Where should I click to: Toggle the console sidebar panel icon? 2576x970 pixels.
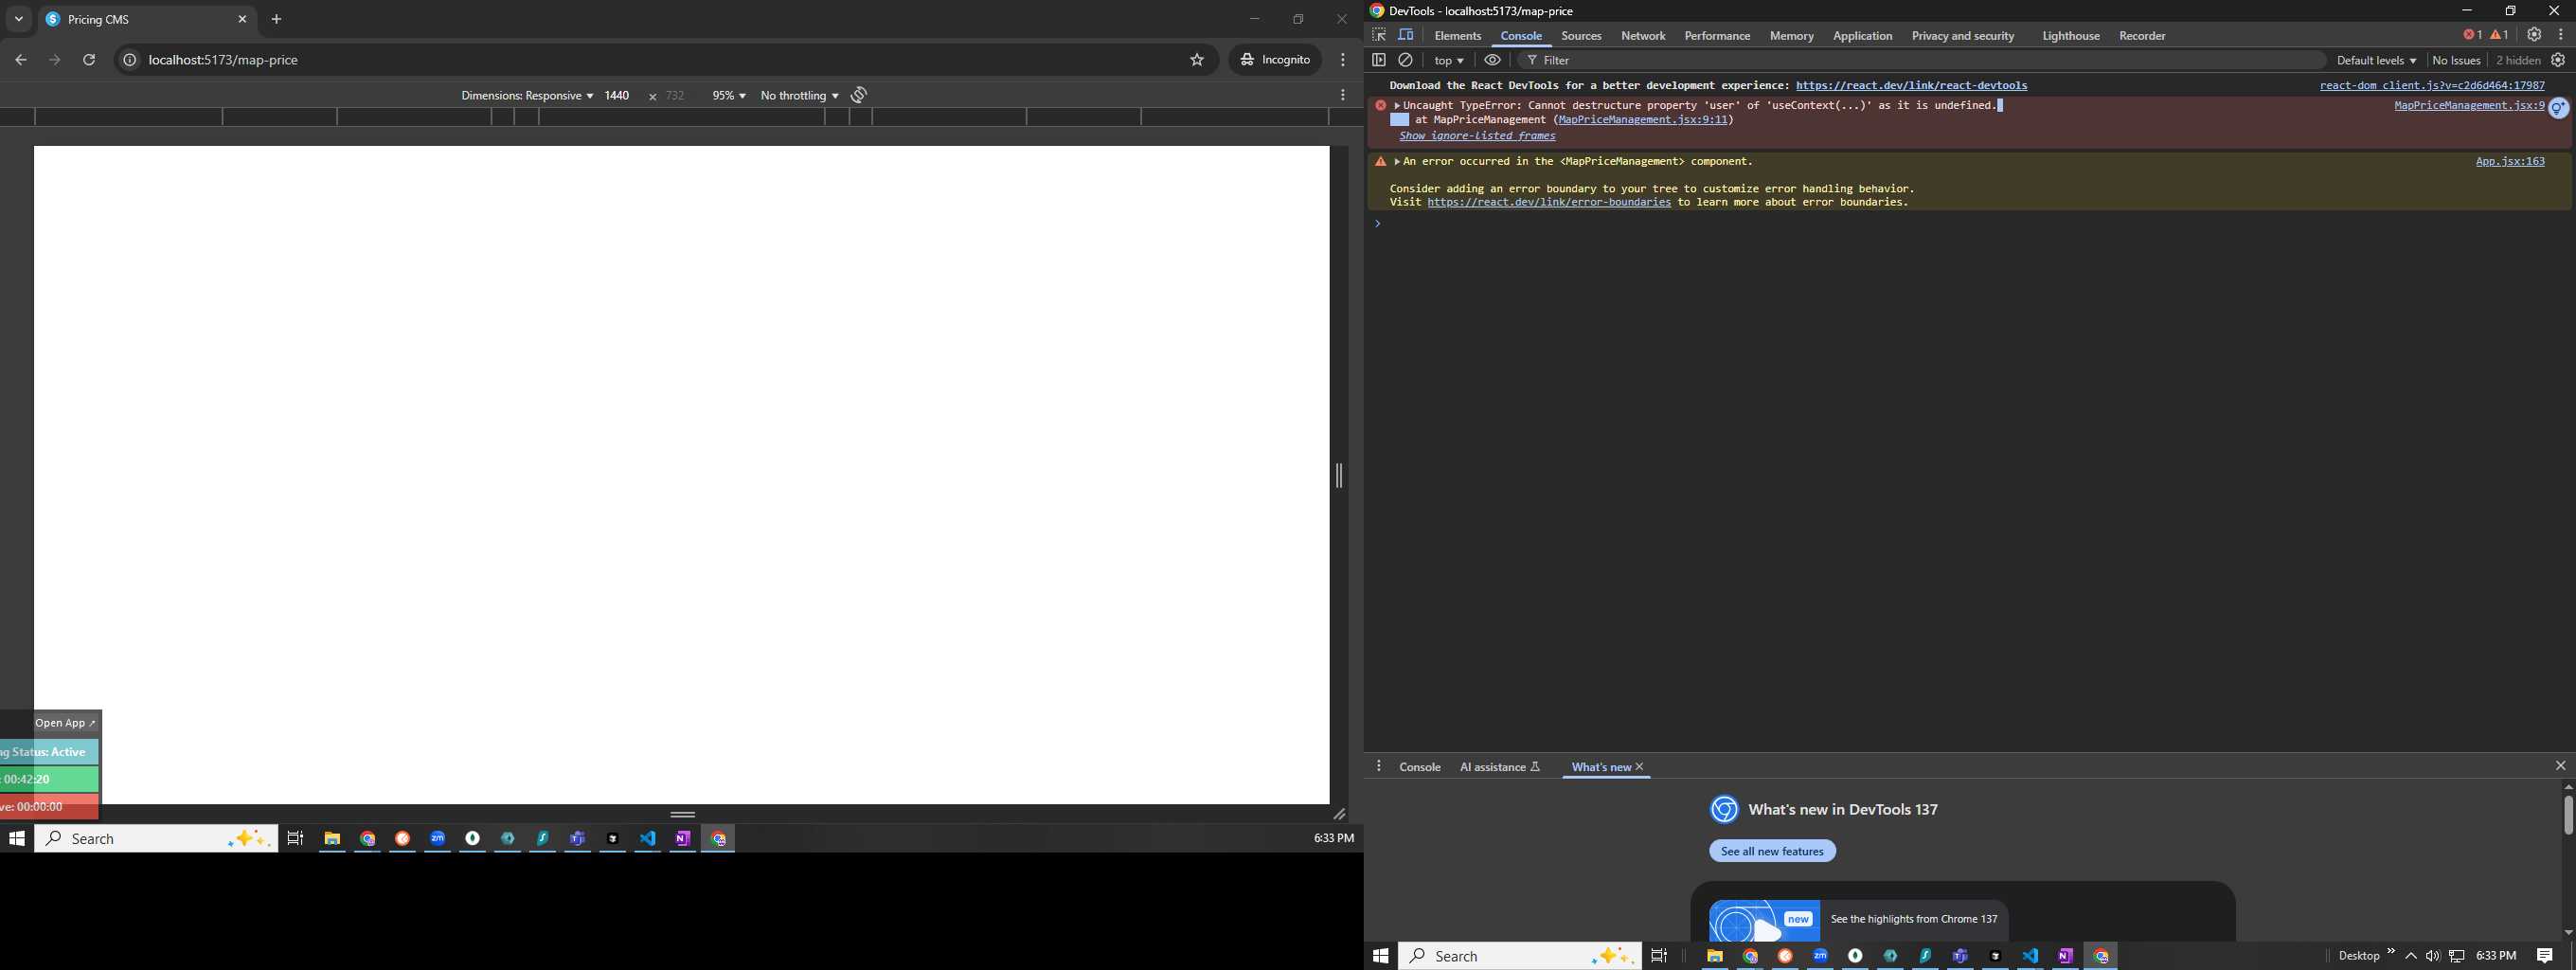(x=1378, y=60)
